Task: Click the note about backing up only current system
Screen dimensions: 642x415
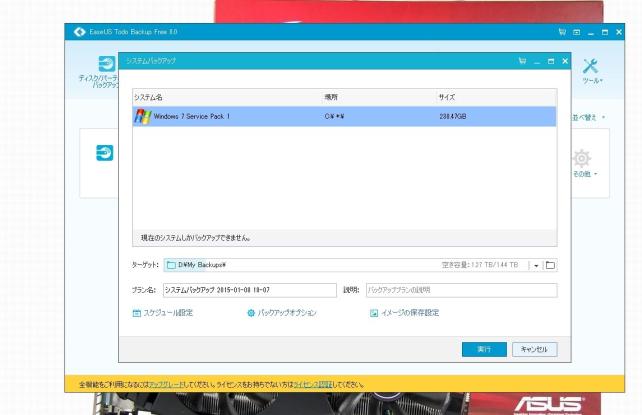Action: (x=196, y=238)
